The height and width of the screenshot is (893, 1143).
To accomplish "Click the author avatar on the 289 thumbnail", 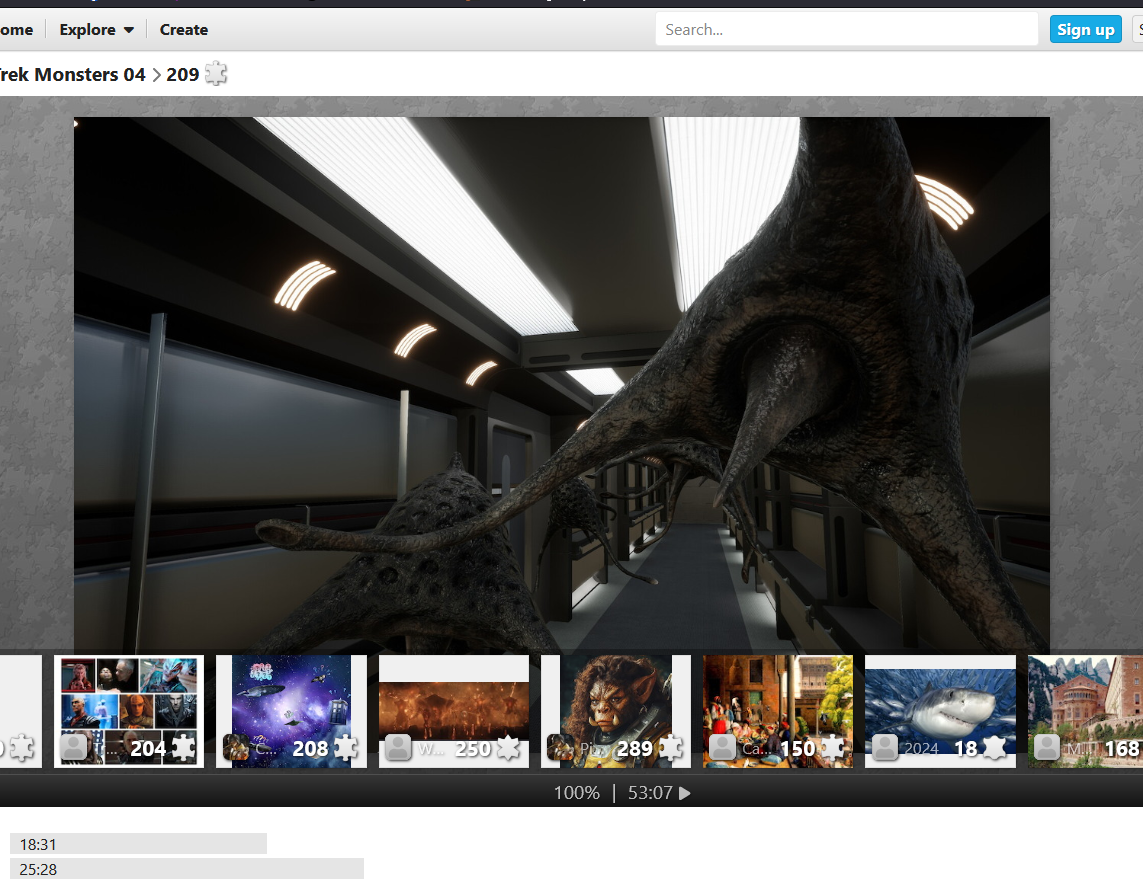I will click(561, 748).
